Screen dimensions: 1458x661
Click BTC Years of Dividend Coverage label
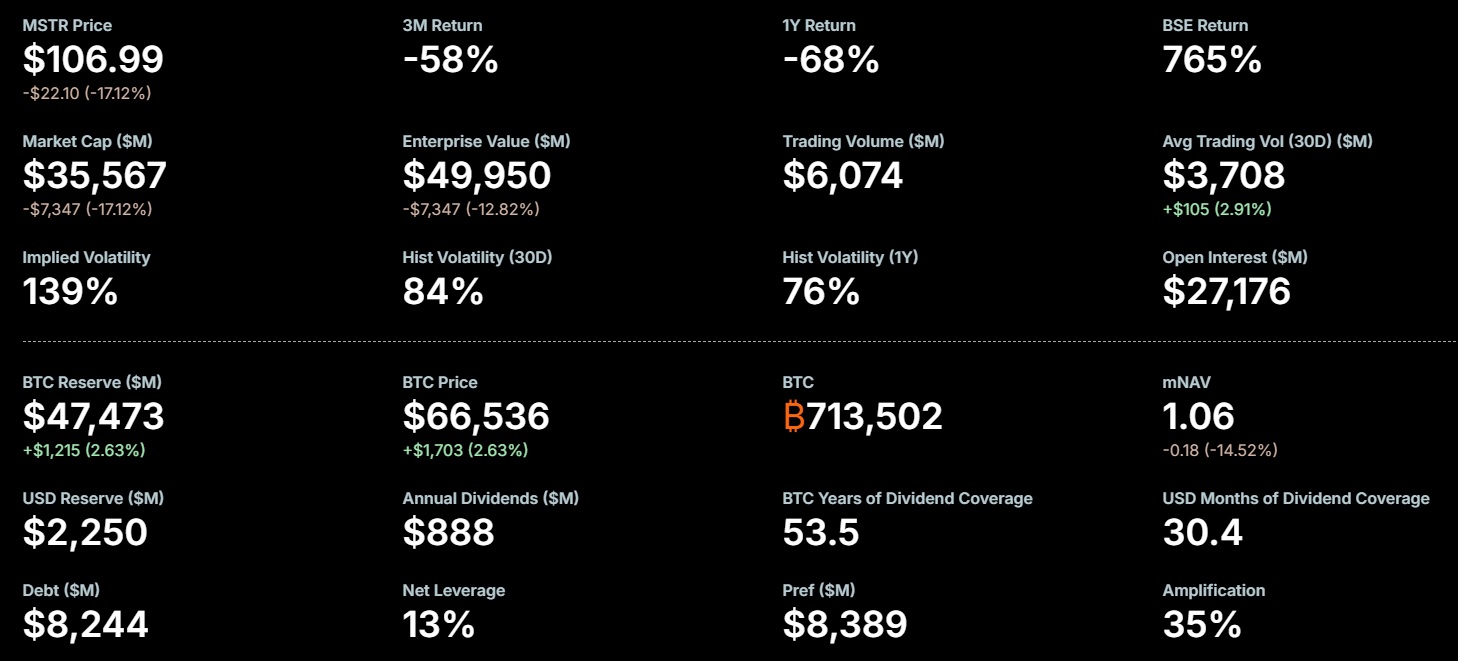(x=907, y=498)
